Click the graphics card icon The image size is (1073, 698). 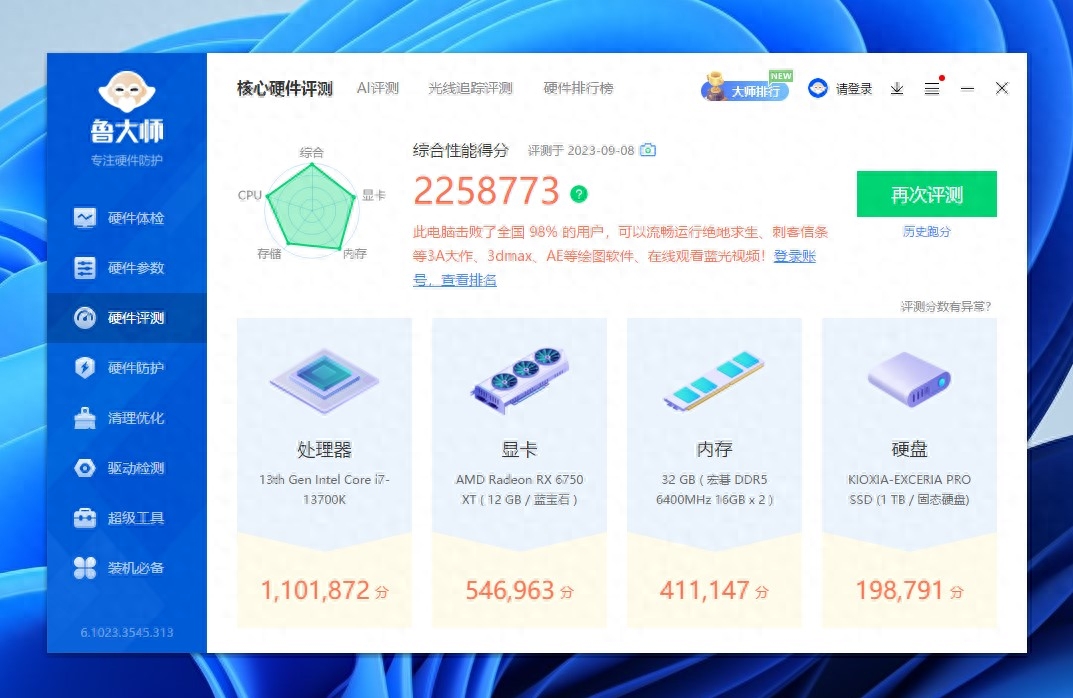[519, 379]
